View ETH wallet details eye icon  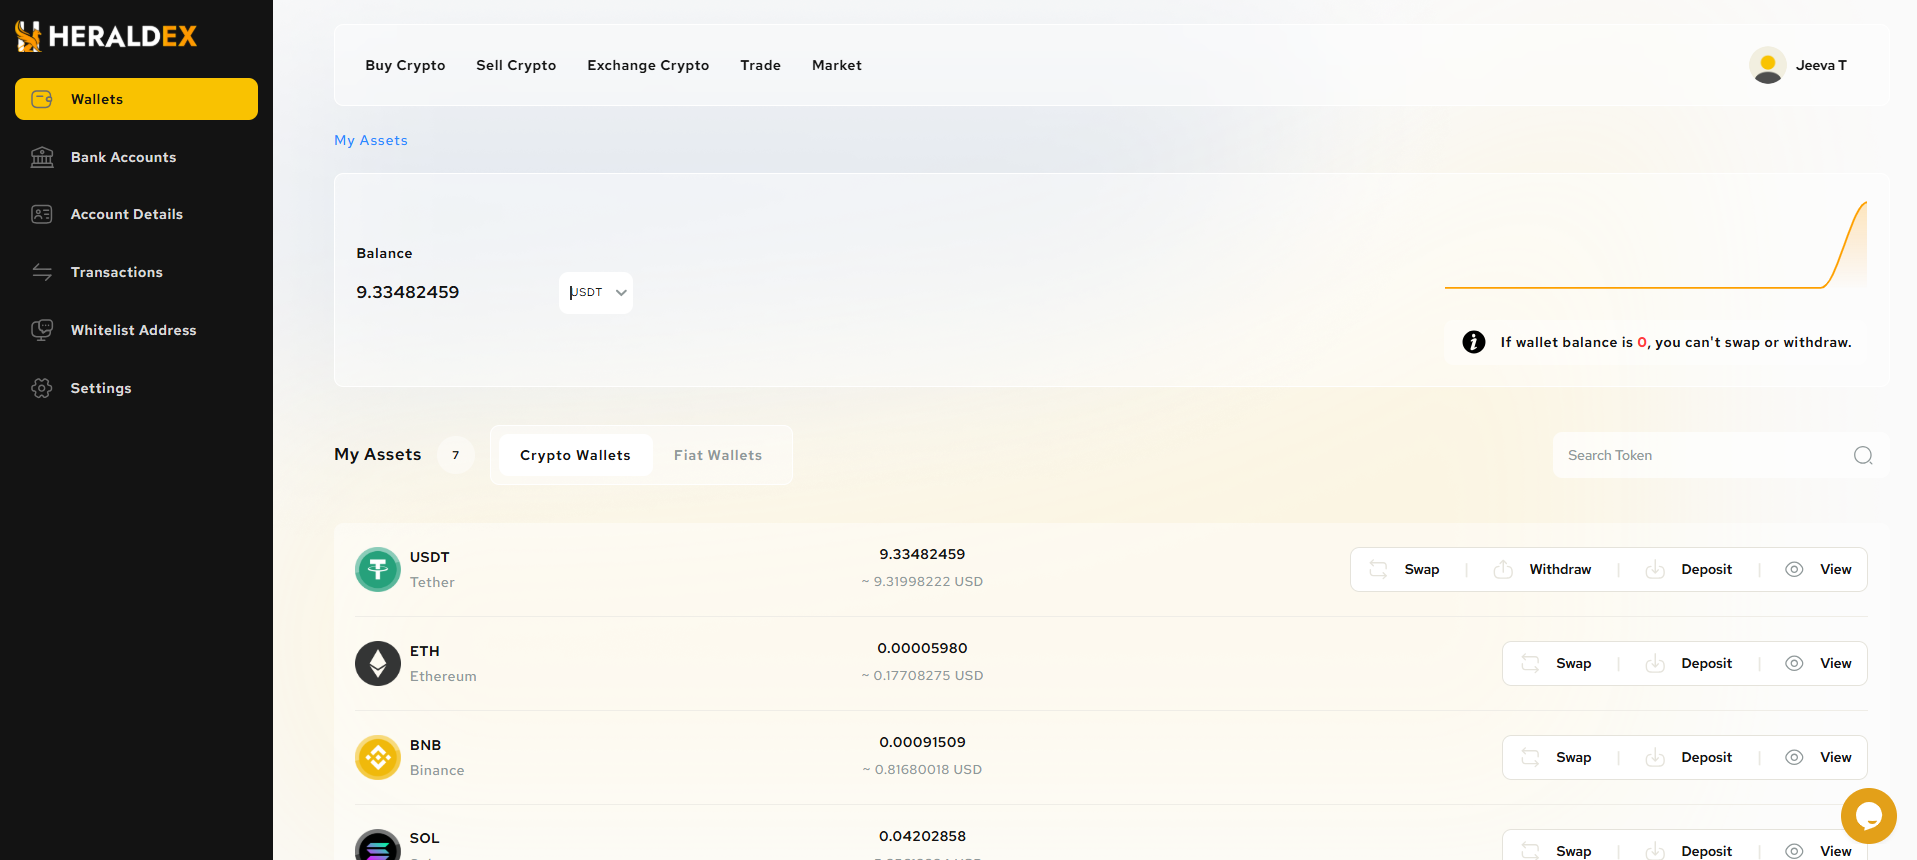(1794, 664)
